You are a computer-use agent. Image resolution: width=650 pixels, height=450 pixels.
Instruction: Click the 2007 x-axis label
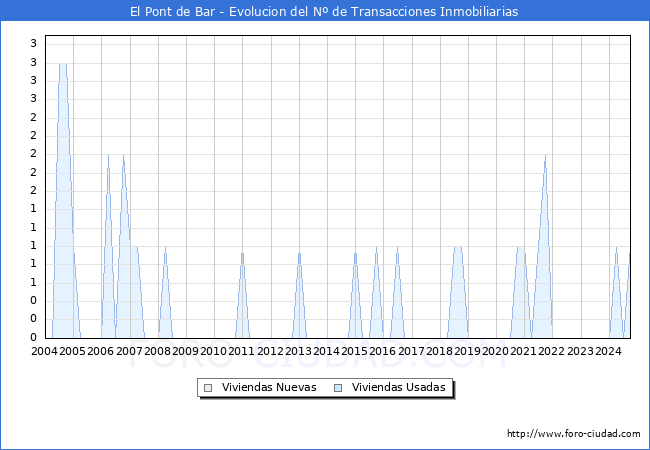129,351
